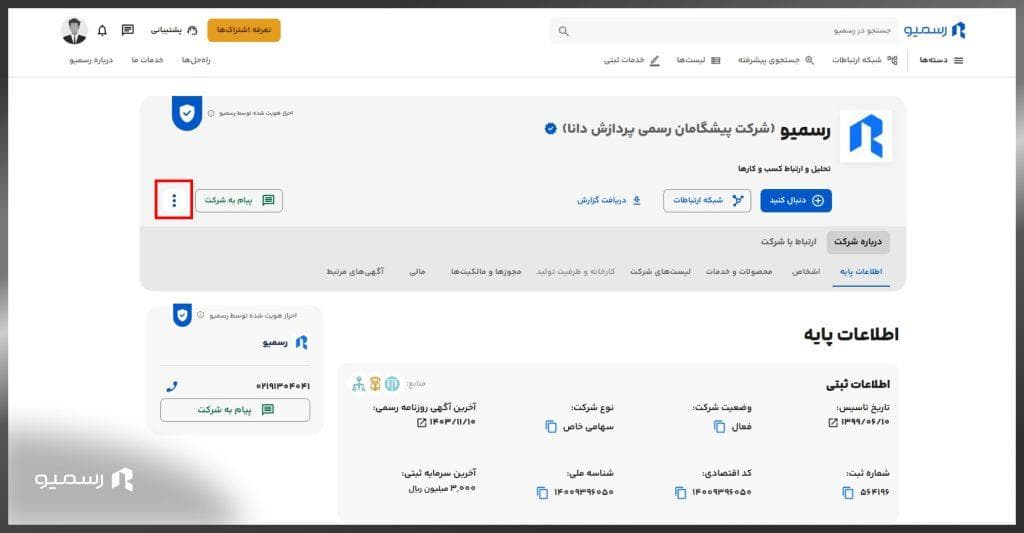This screenshot has width=1024, height=533.
Task: Copy the 'شناسه ملی' national ID
Action: tap(542, 493)
